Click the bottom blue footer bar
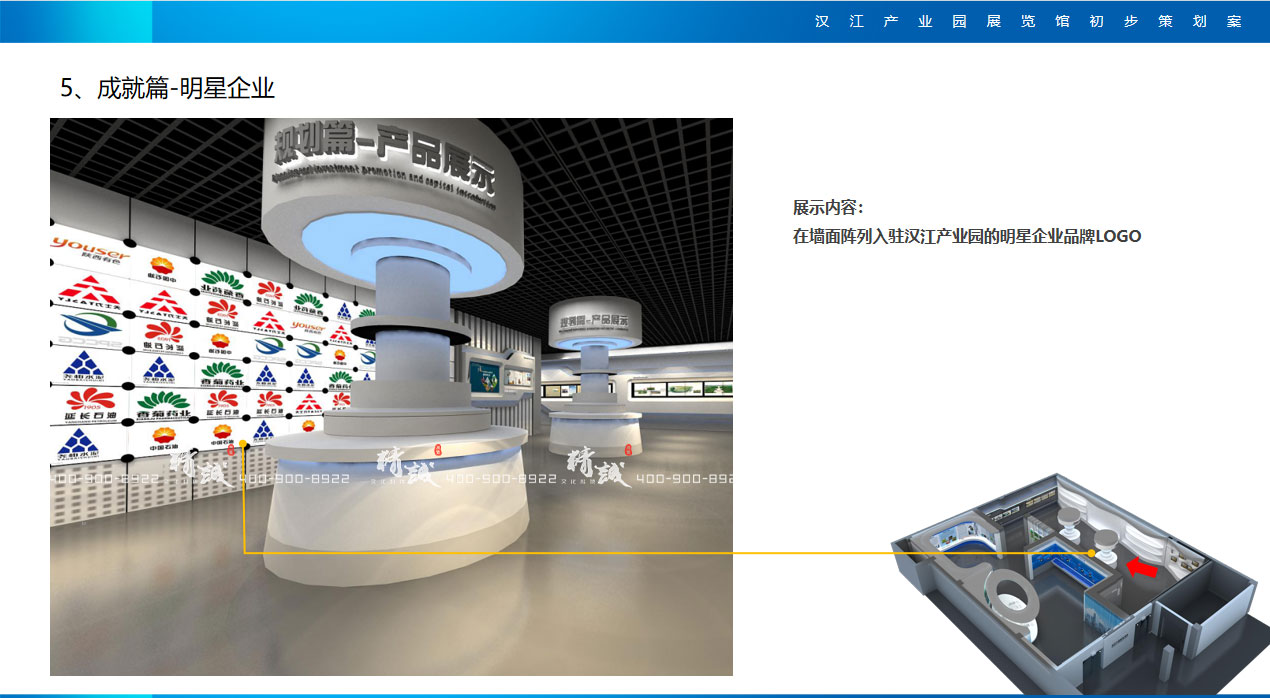This screenshot has width=1270, height=698. (x=635, y=693)
